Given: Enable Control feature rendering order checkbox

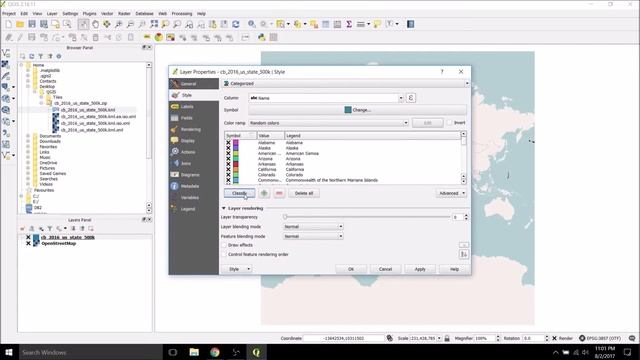Looking at the screenshot, I should 224,254.
